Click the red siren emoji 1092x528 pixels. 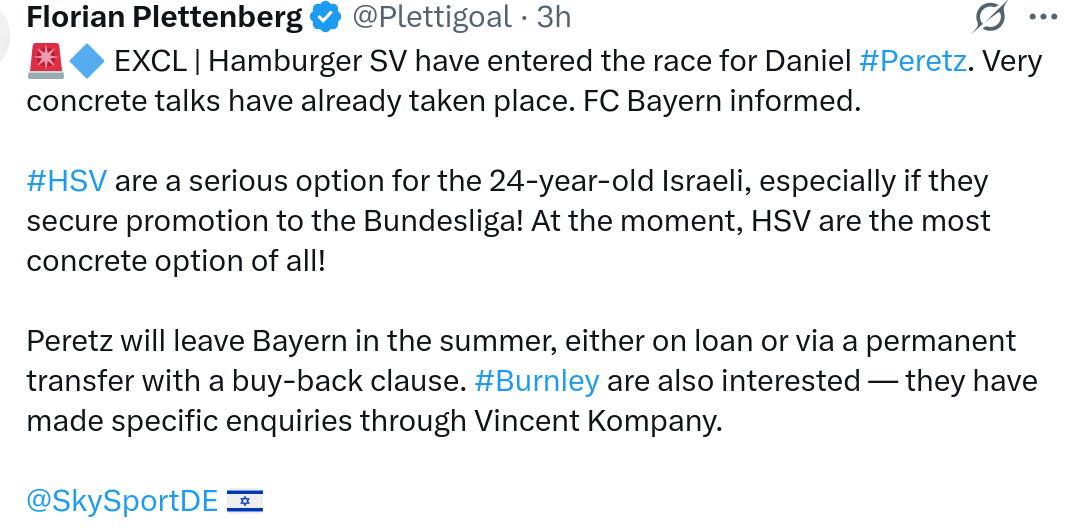45,62
